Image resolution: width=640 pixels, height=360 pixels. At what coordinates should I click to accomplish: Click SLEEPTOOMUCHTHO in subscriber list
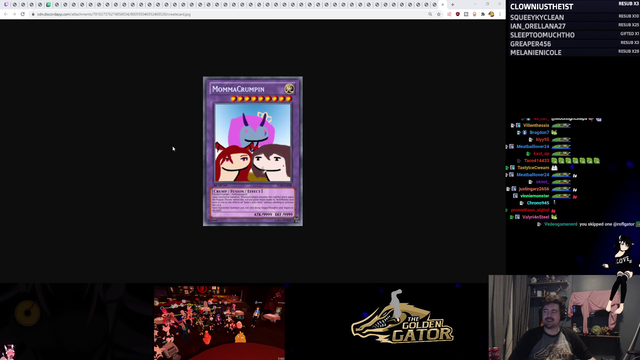pyautogui.click(x=542, y=35)
